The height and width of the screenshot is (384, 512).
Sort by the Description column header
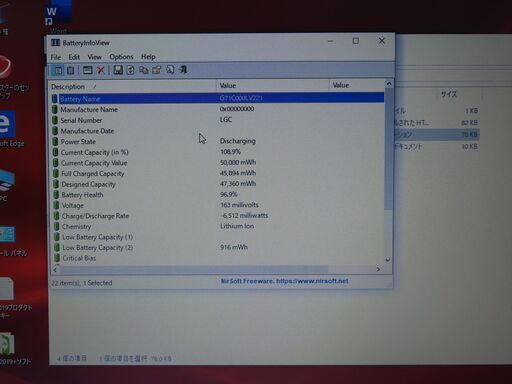point(133,86)
